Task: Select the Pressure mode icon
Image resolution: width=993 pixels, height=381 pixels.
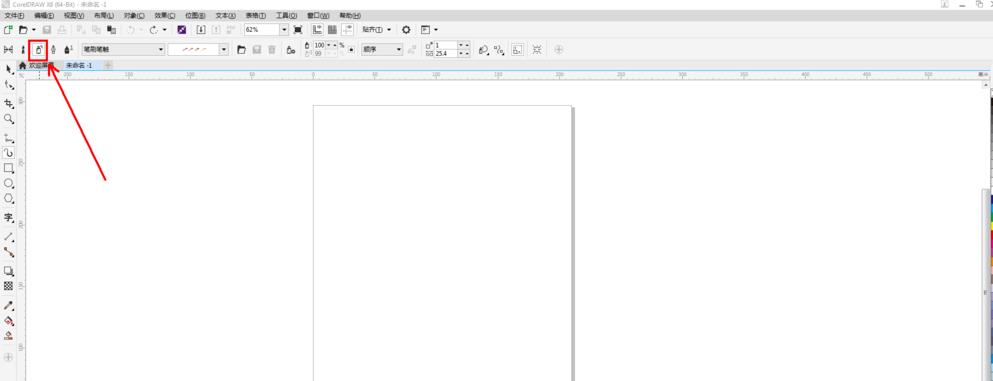Action: [x=68, y=49]
